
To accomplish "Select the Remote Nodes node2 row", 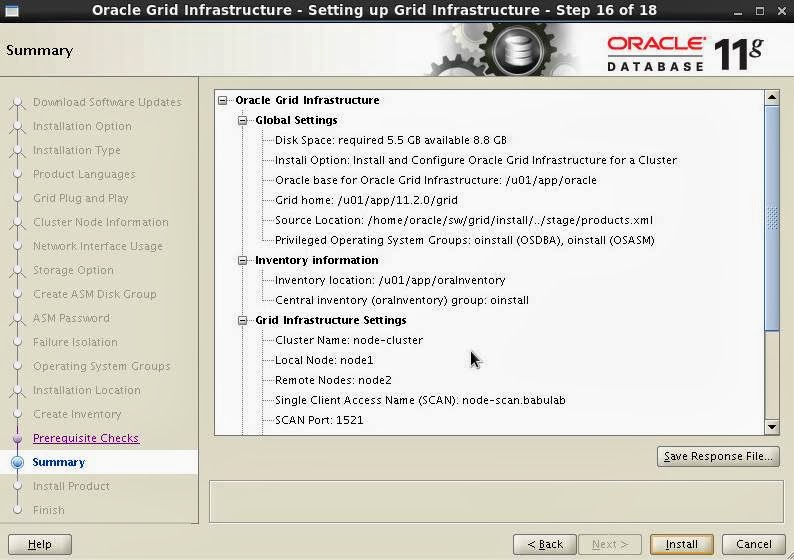I will pos(333,380).
